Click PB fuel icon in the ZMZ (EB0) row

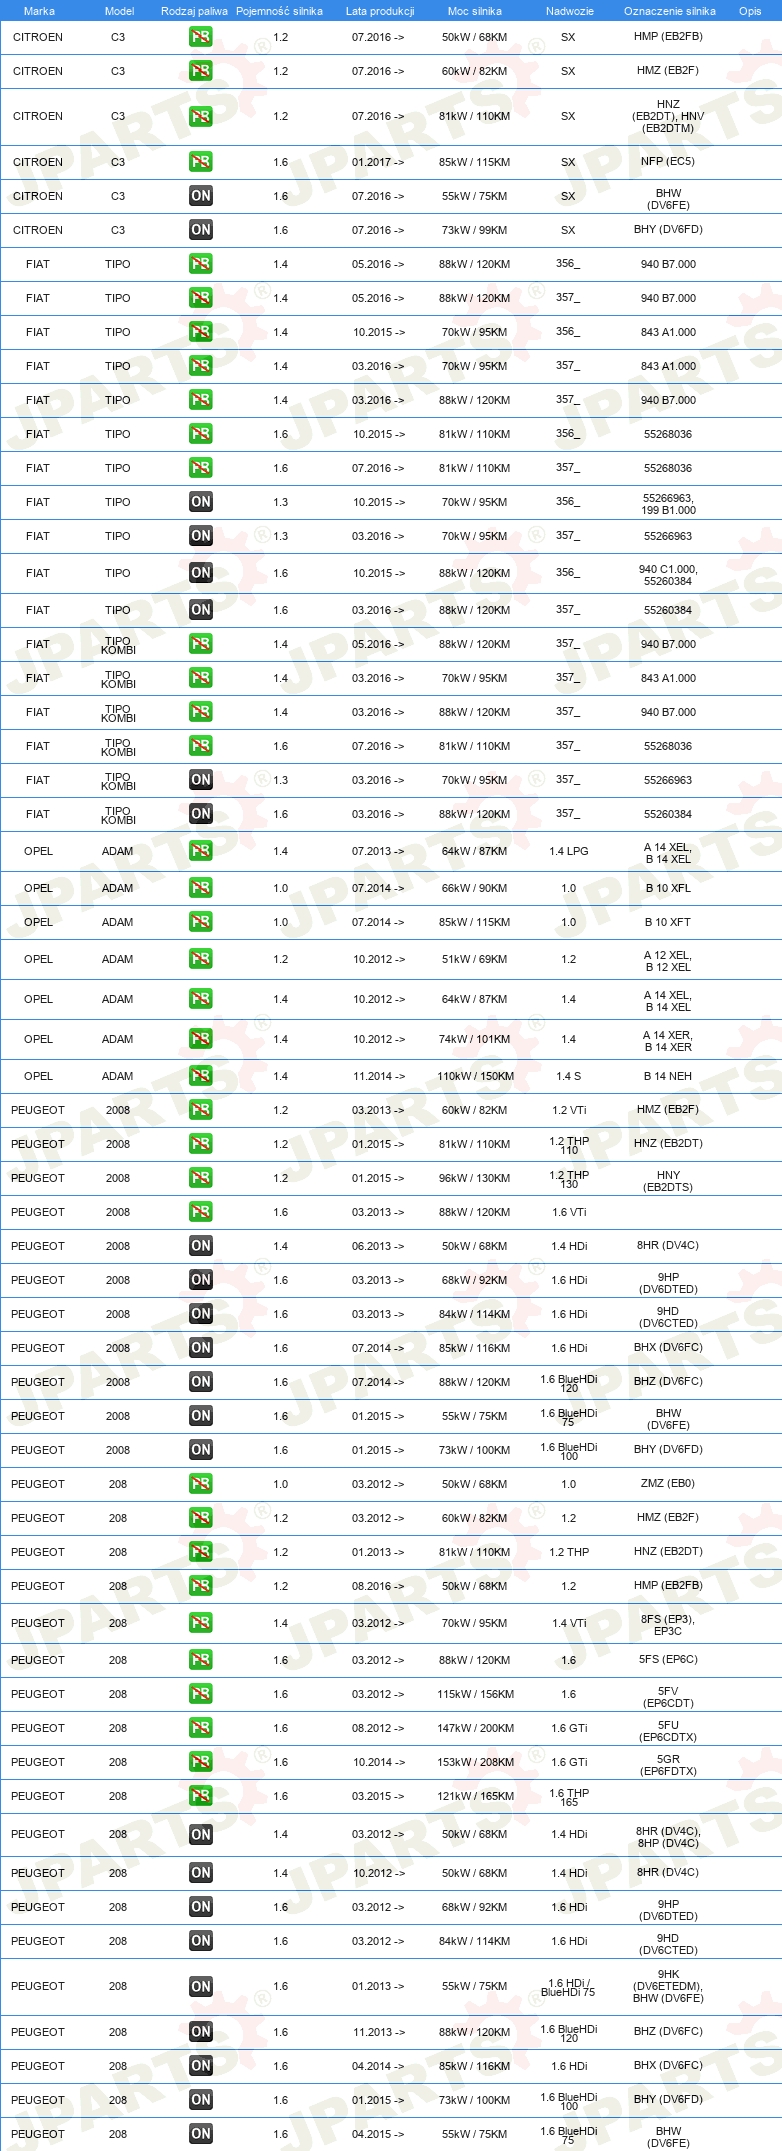coord(201,1484)
